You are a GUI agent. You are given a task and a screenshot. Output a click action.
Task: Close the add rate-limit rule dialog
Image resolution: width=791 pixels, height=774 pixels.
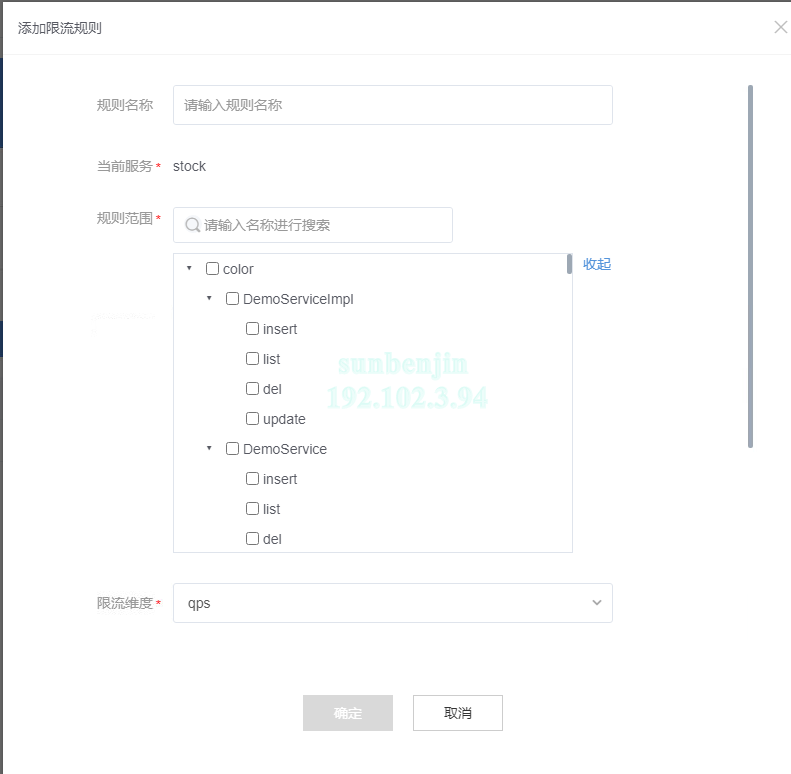(x=780, y=27)
